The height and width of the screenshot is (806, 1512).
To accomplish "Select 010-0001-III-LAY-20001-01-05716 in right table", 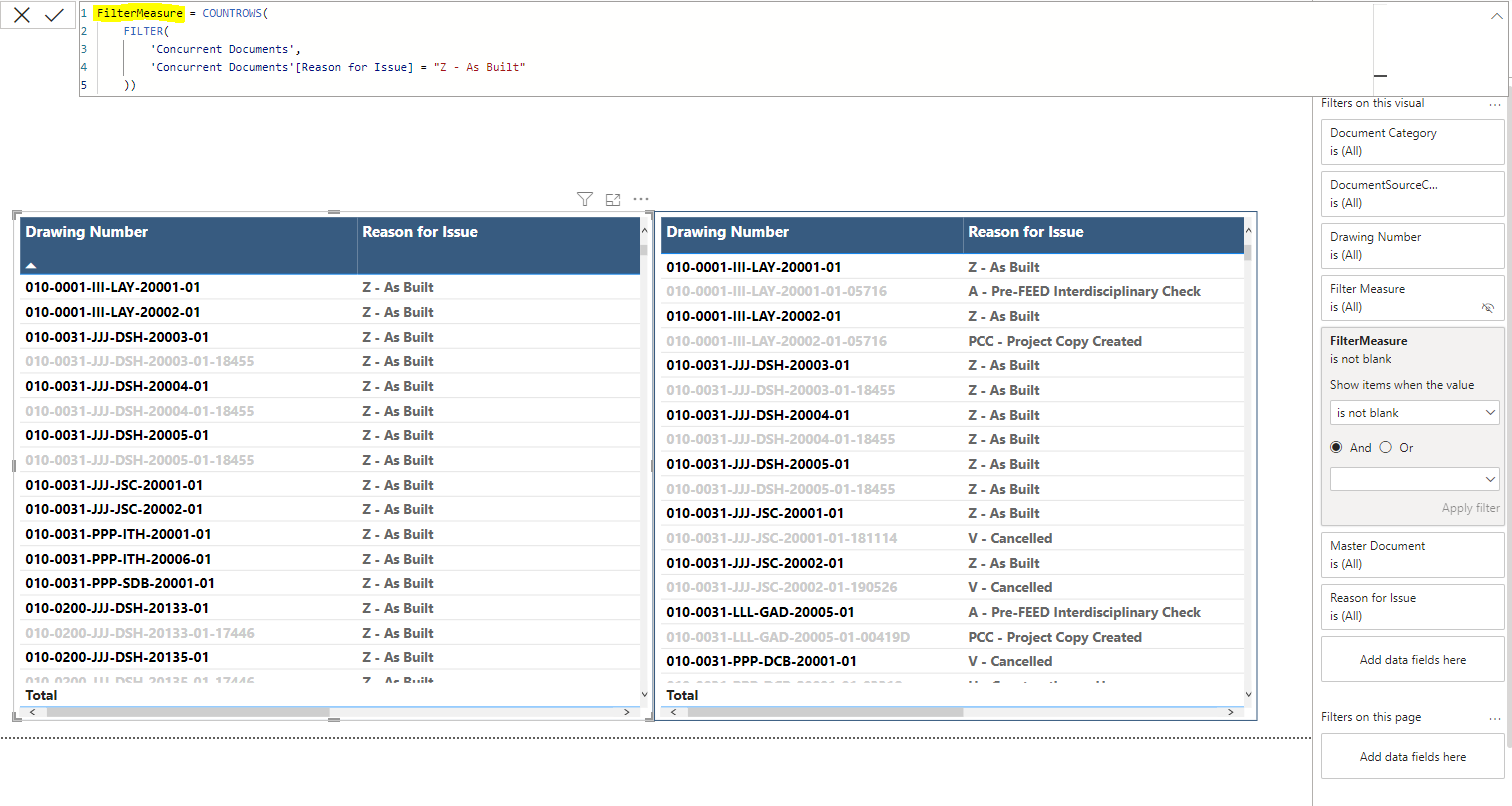I will pos(776,291).
